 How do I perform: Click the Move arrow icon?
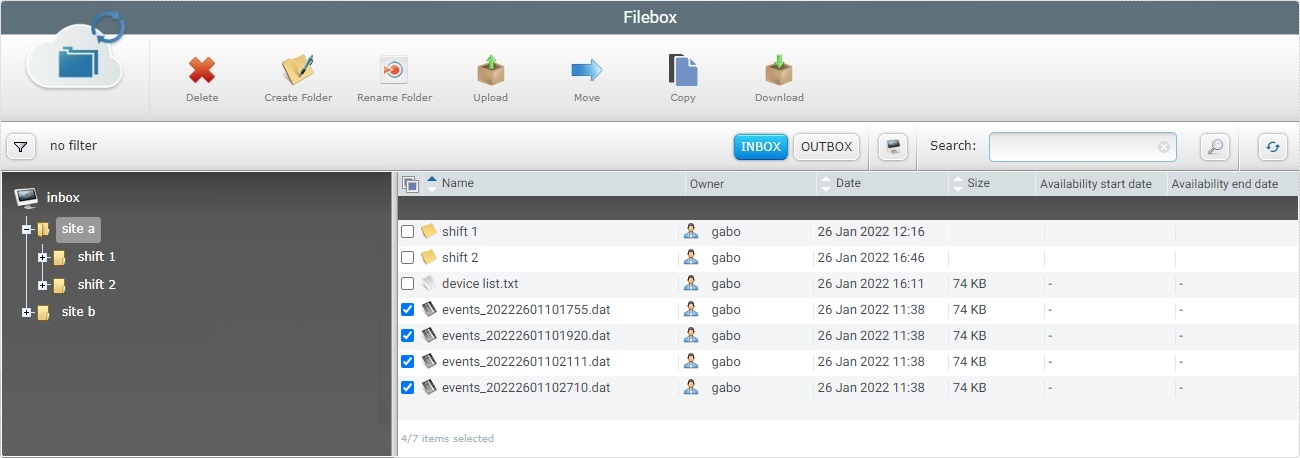[587, 70]
